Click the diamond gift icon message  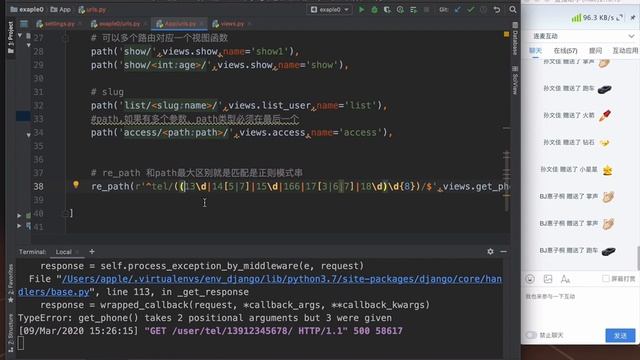point(604,143)
